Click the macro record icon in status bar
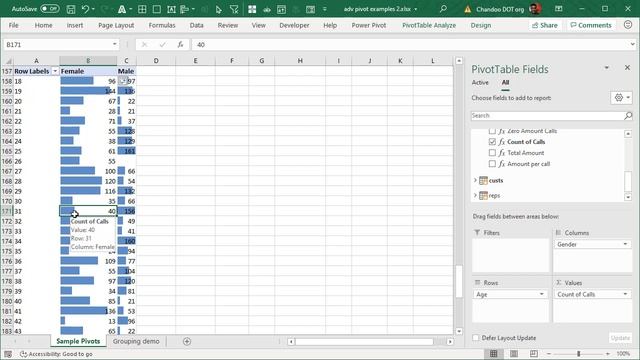The image size is (640, 360). point(8,354)
